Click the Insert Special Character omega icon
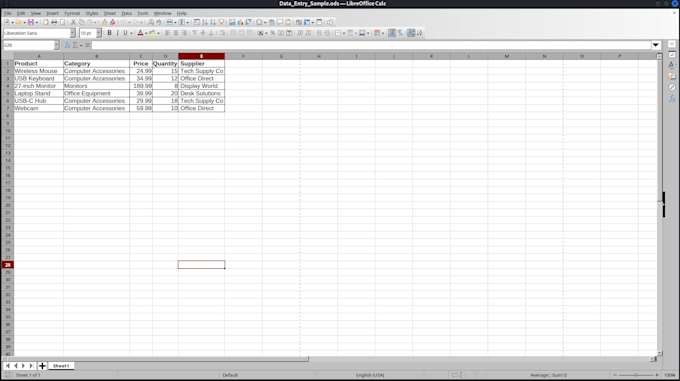The height and width of the screenshot is (381, 680). coord(259,22)
